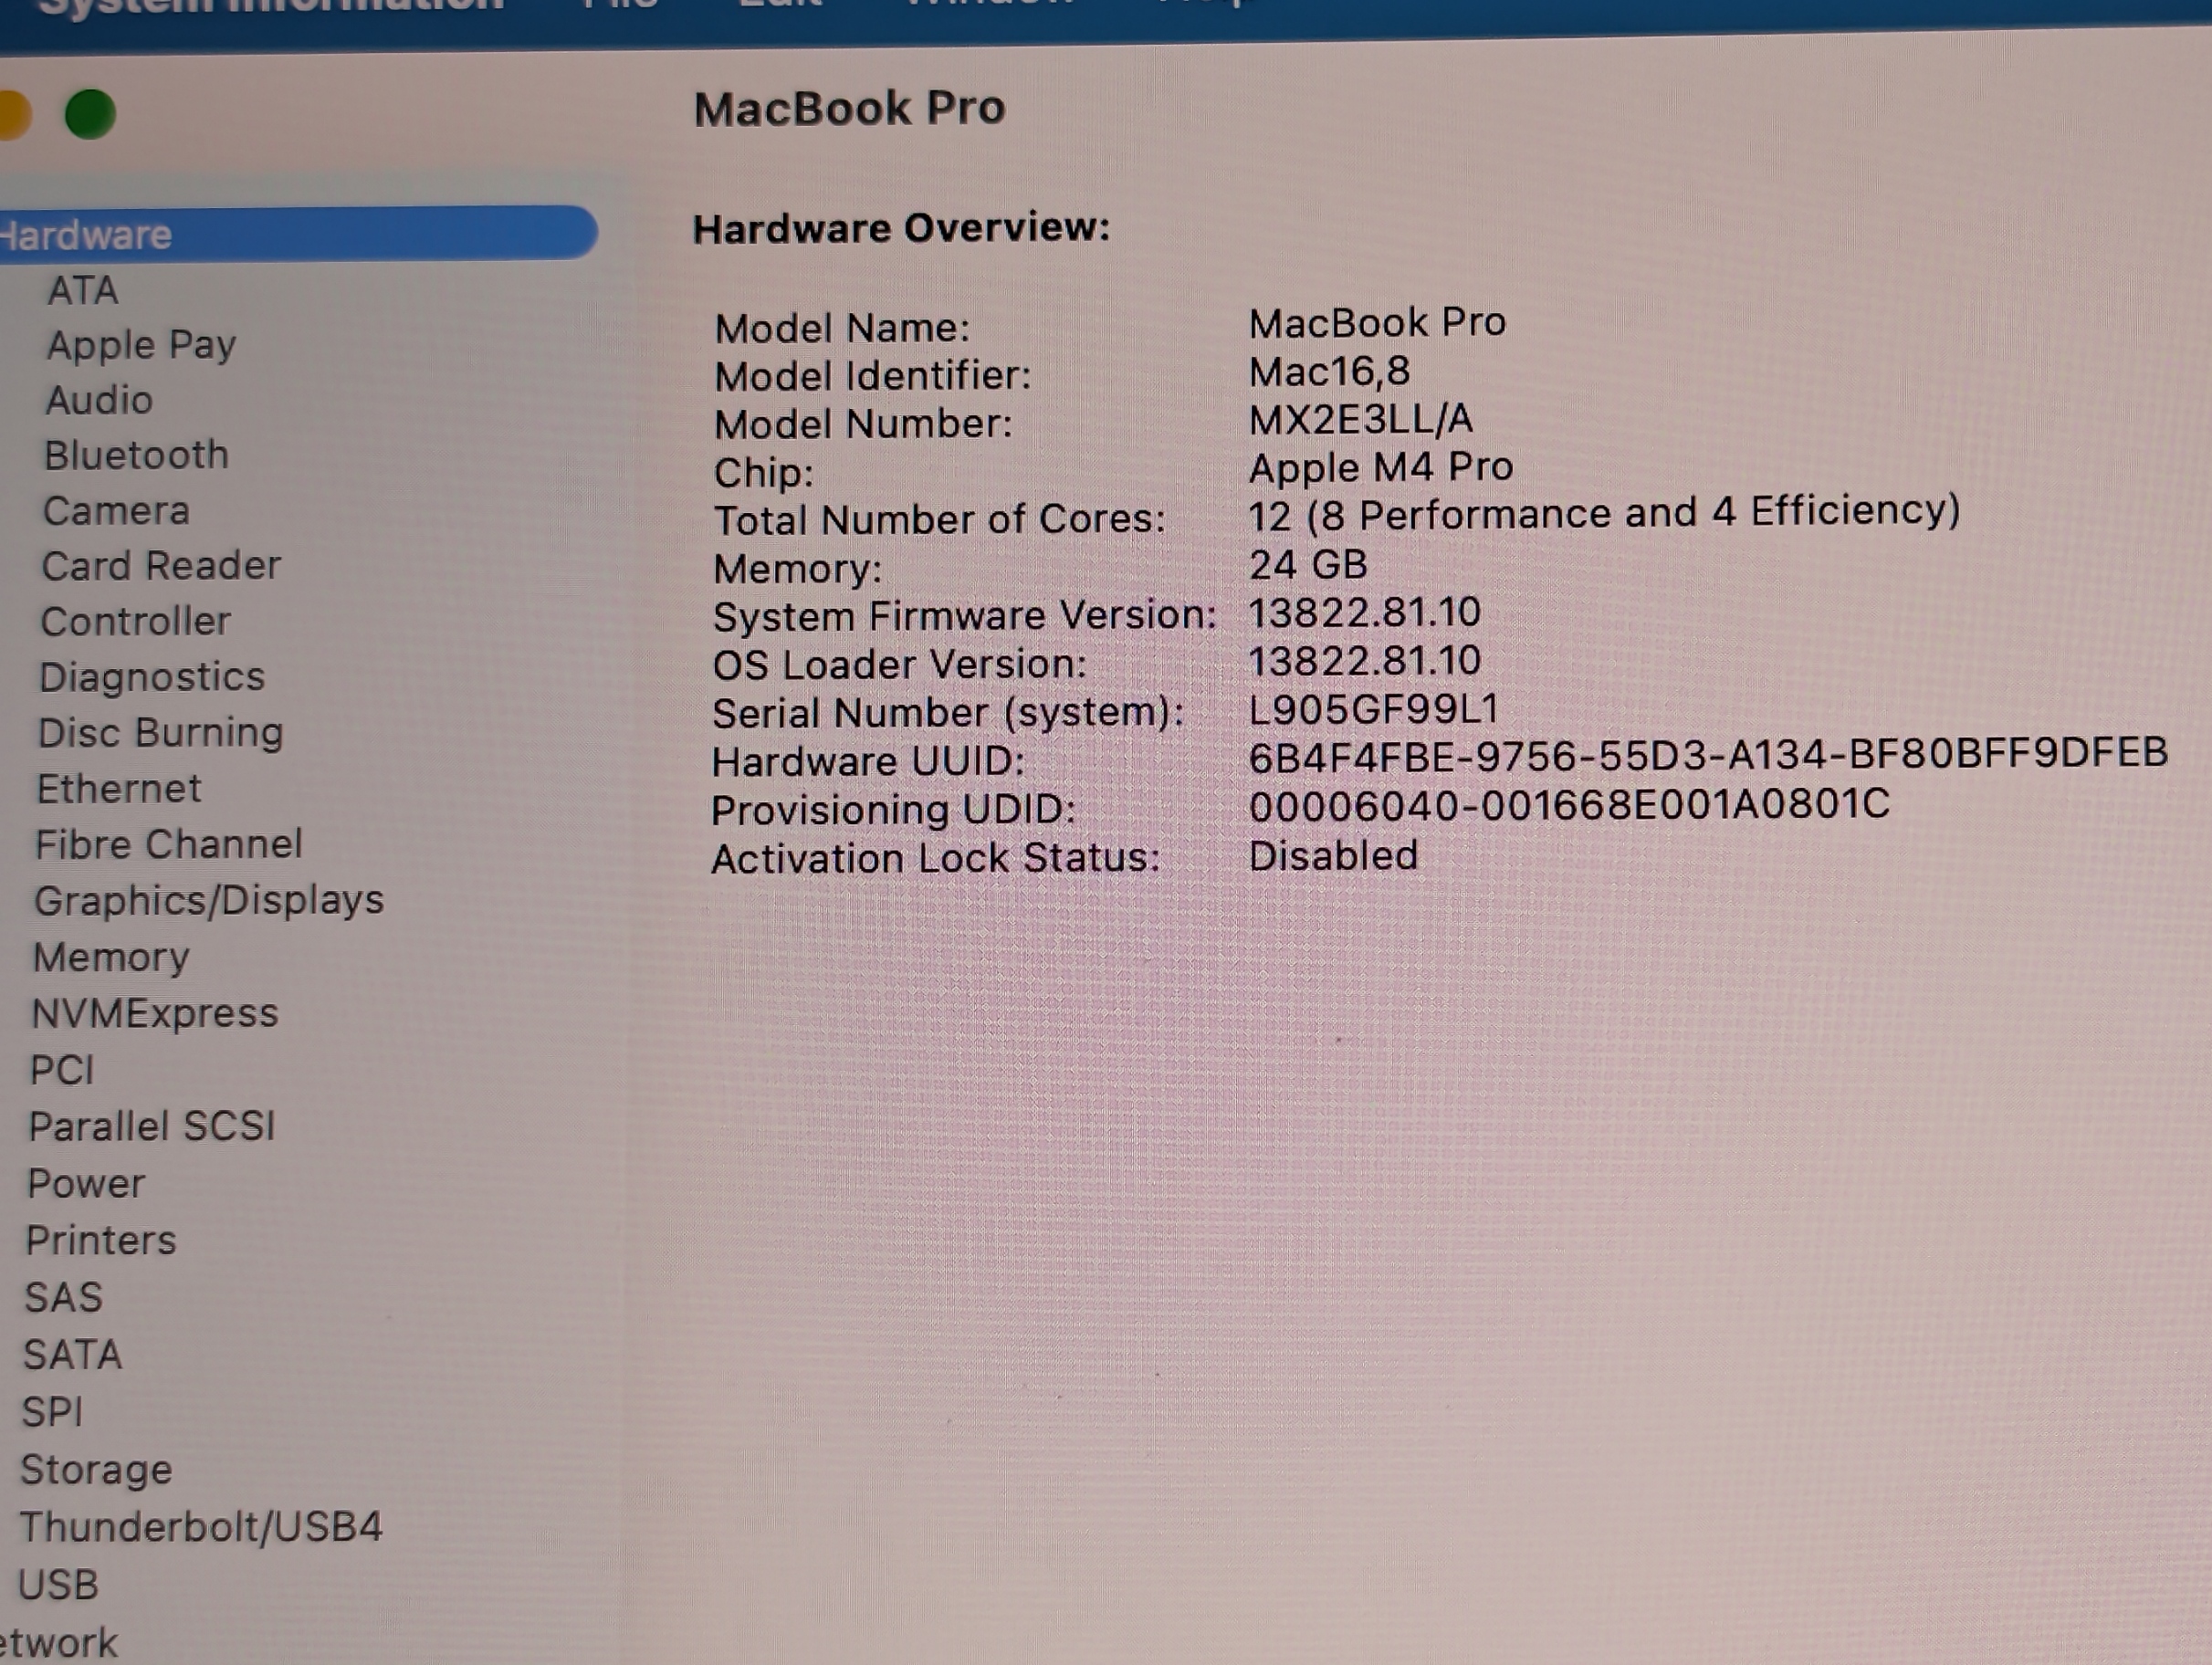Select Graphics/Displays in the sidebar
Image resolution: width=2212 pixels, height=1665 pixels.
tap(208, 901)
